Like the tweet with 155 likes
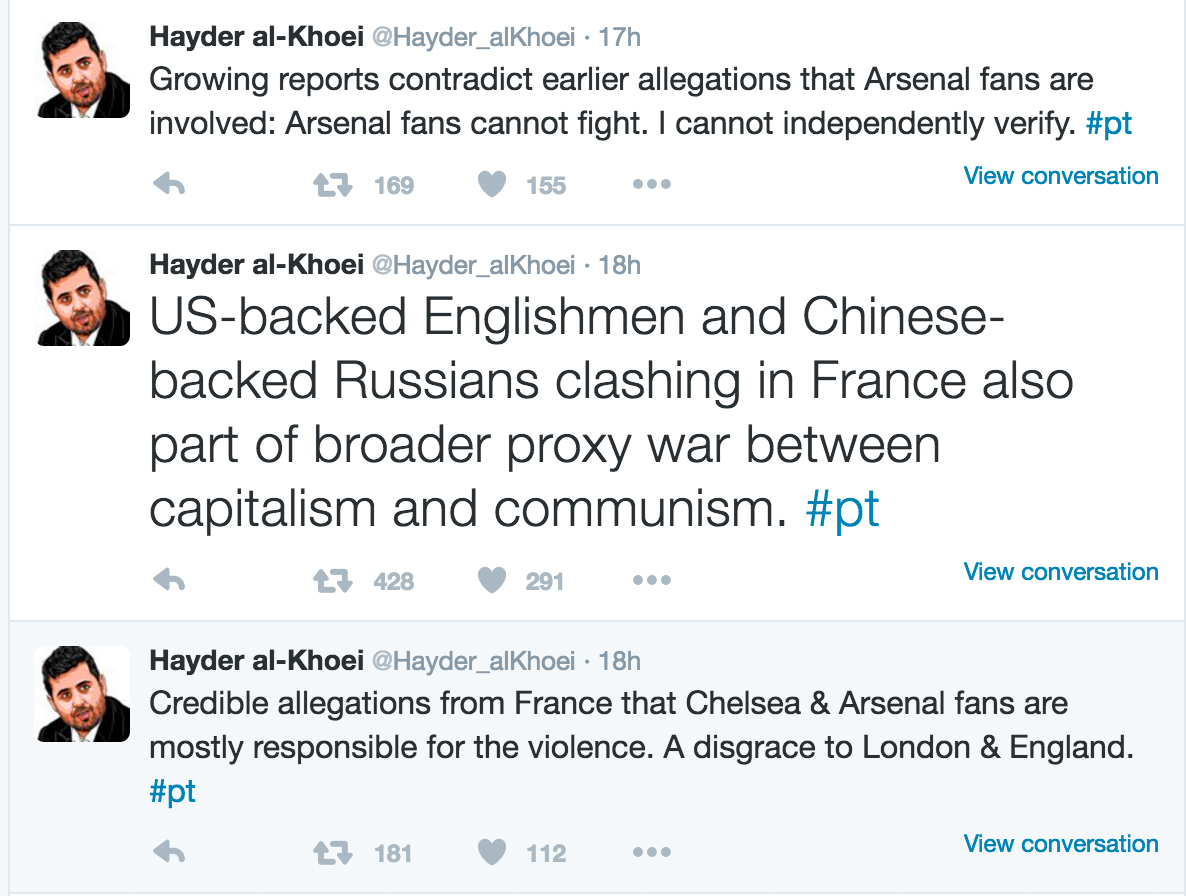Image resolution: width=1186 pixels, height=896 pixels. click(x=492, y=185)
